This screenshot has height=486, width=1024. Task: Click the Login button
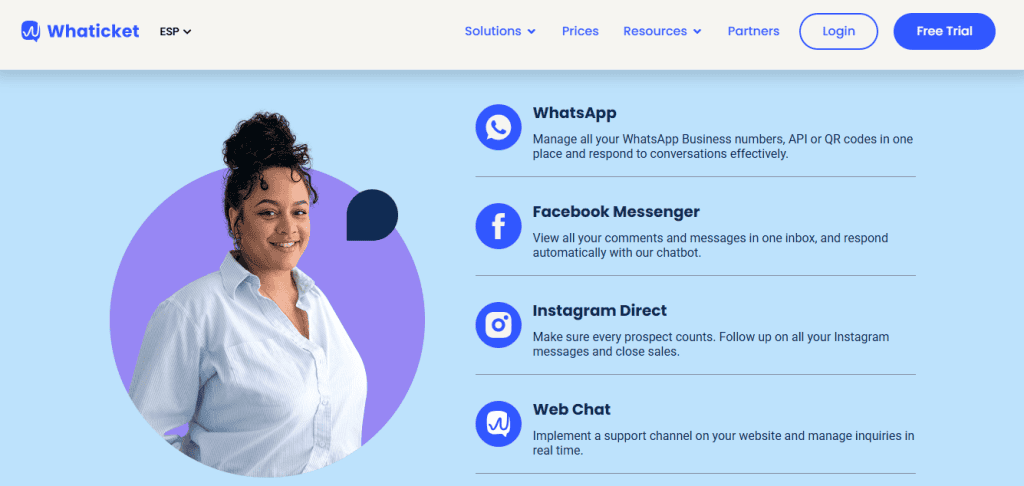point(839,31)
